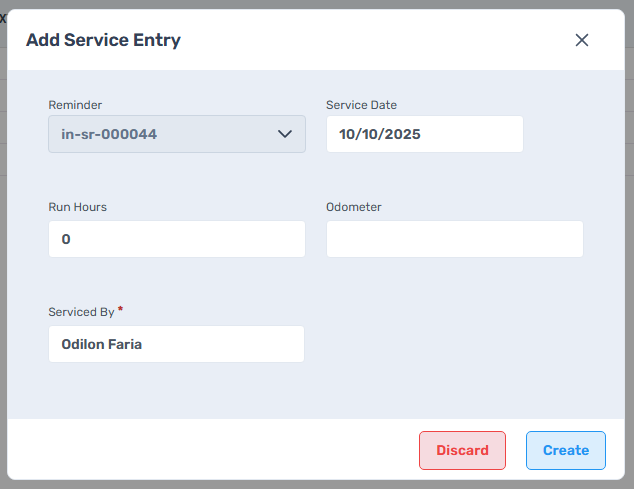Click the Odilon Faria name text

101,344
